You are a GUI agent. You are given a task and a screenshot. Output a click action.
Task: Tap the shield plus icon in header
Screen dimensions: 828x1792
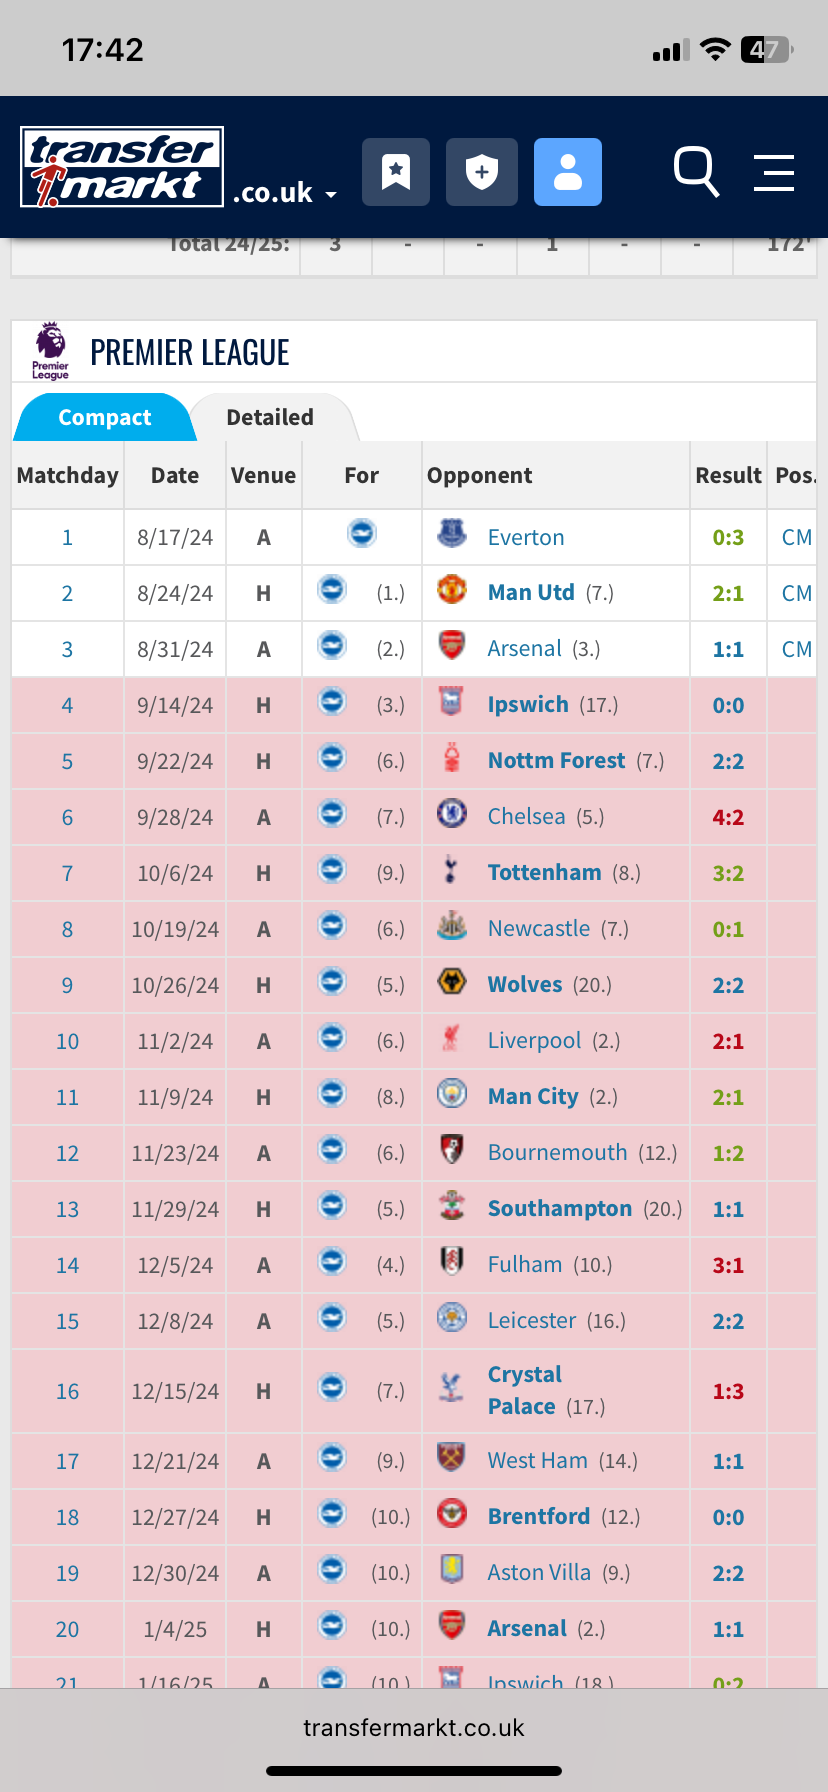482,172
